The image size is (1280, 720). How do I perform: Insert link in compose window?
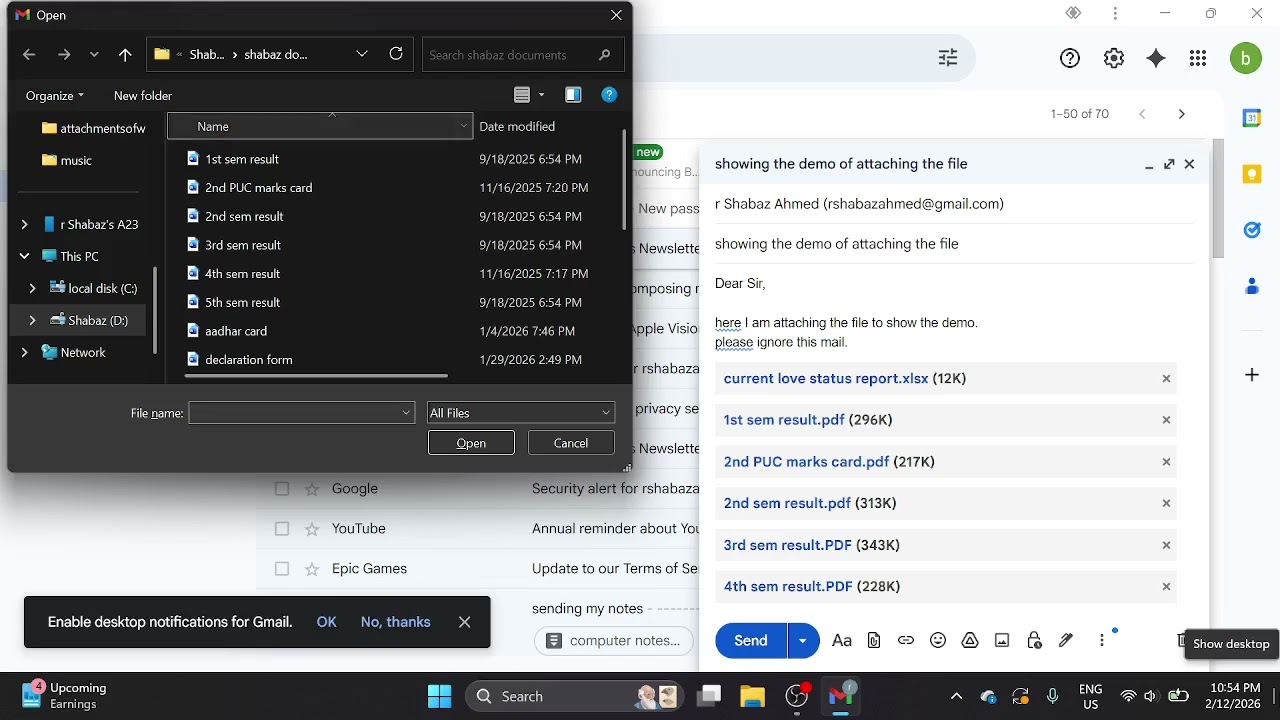point(906,641)
